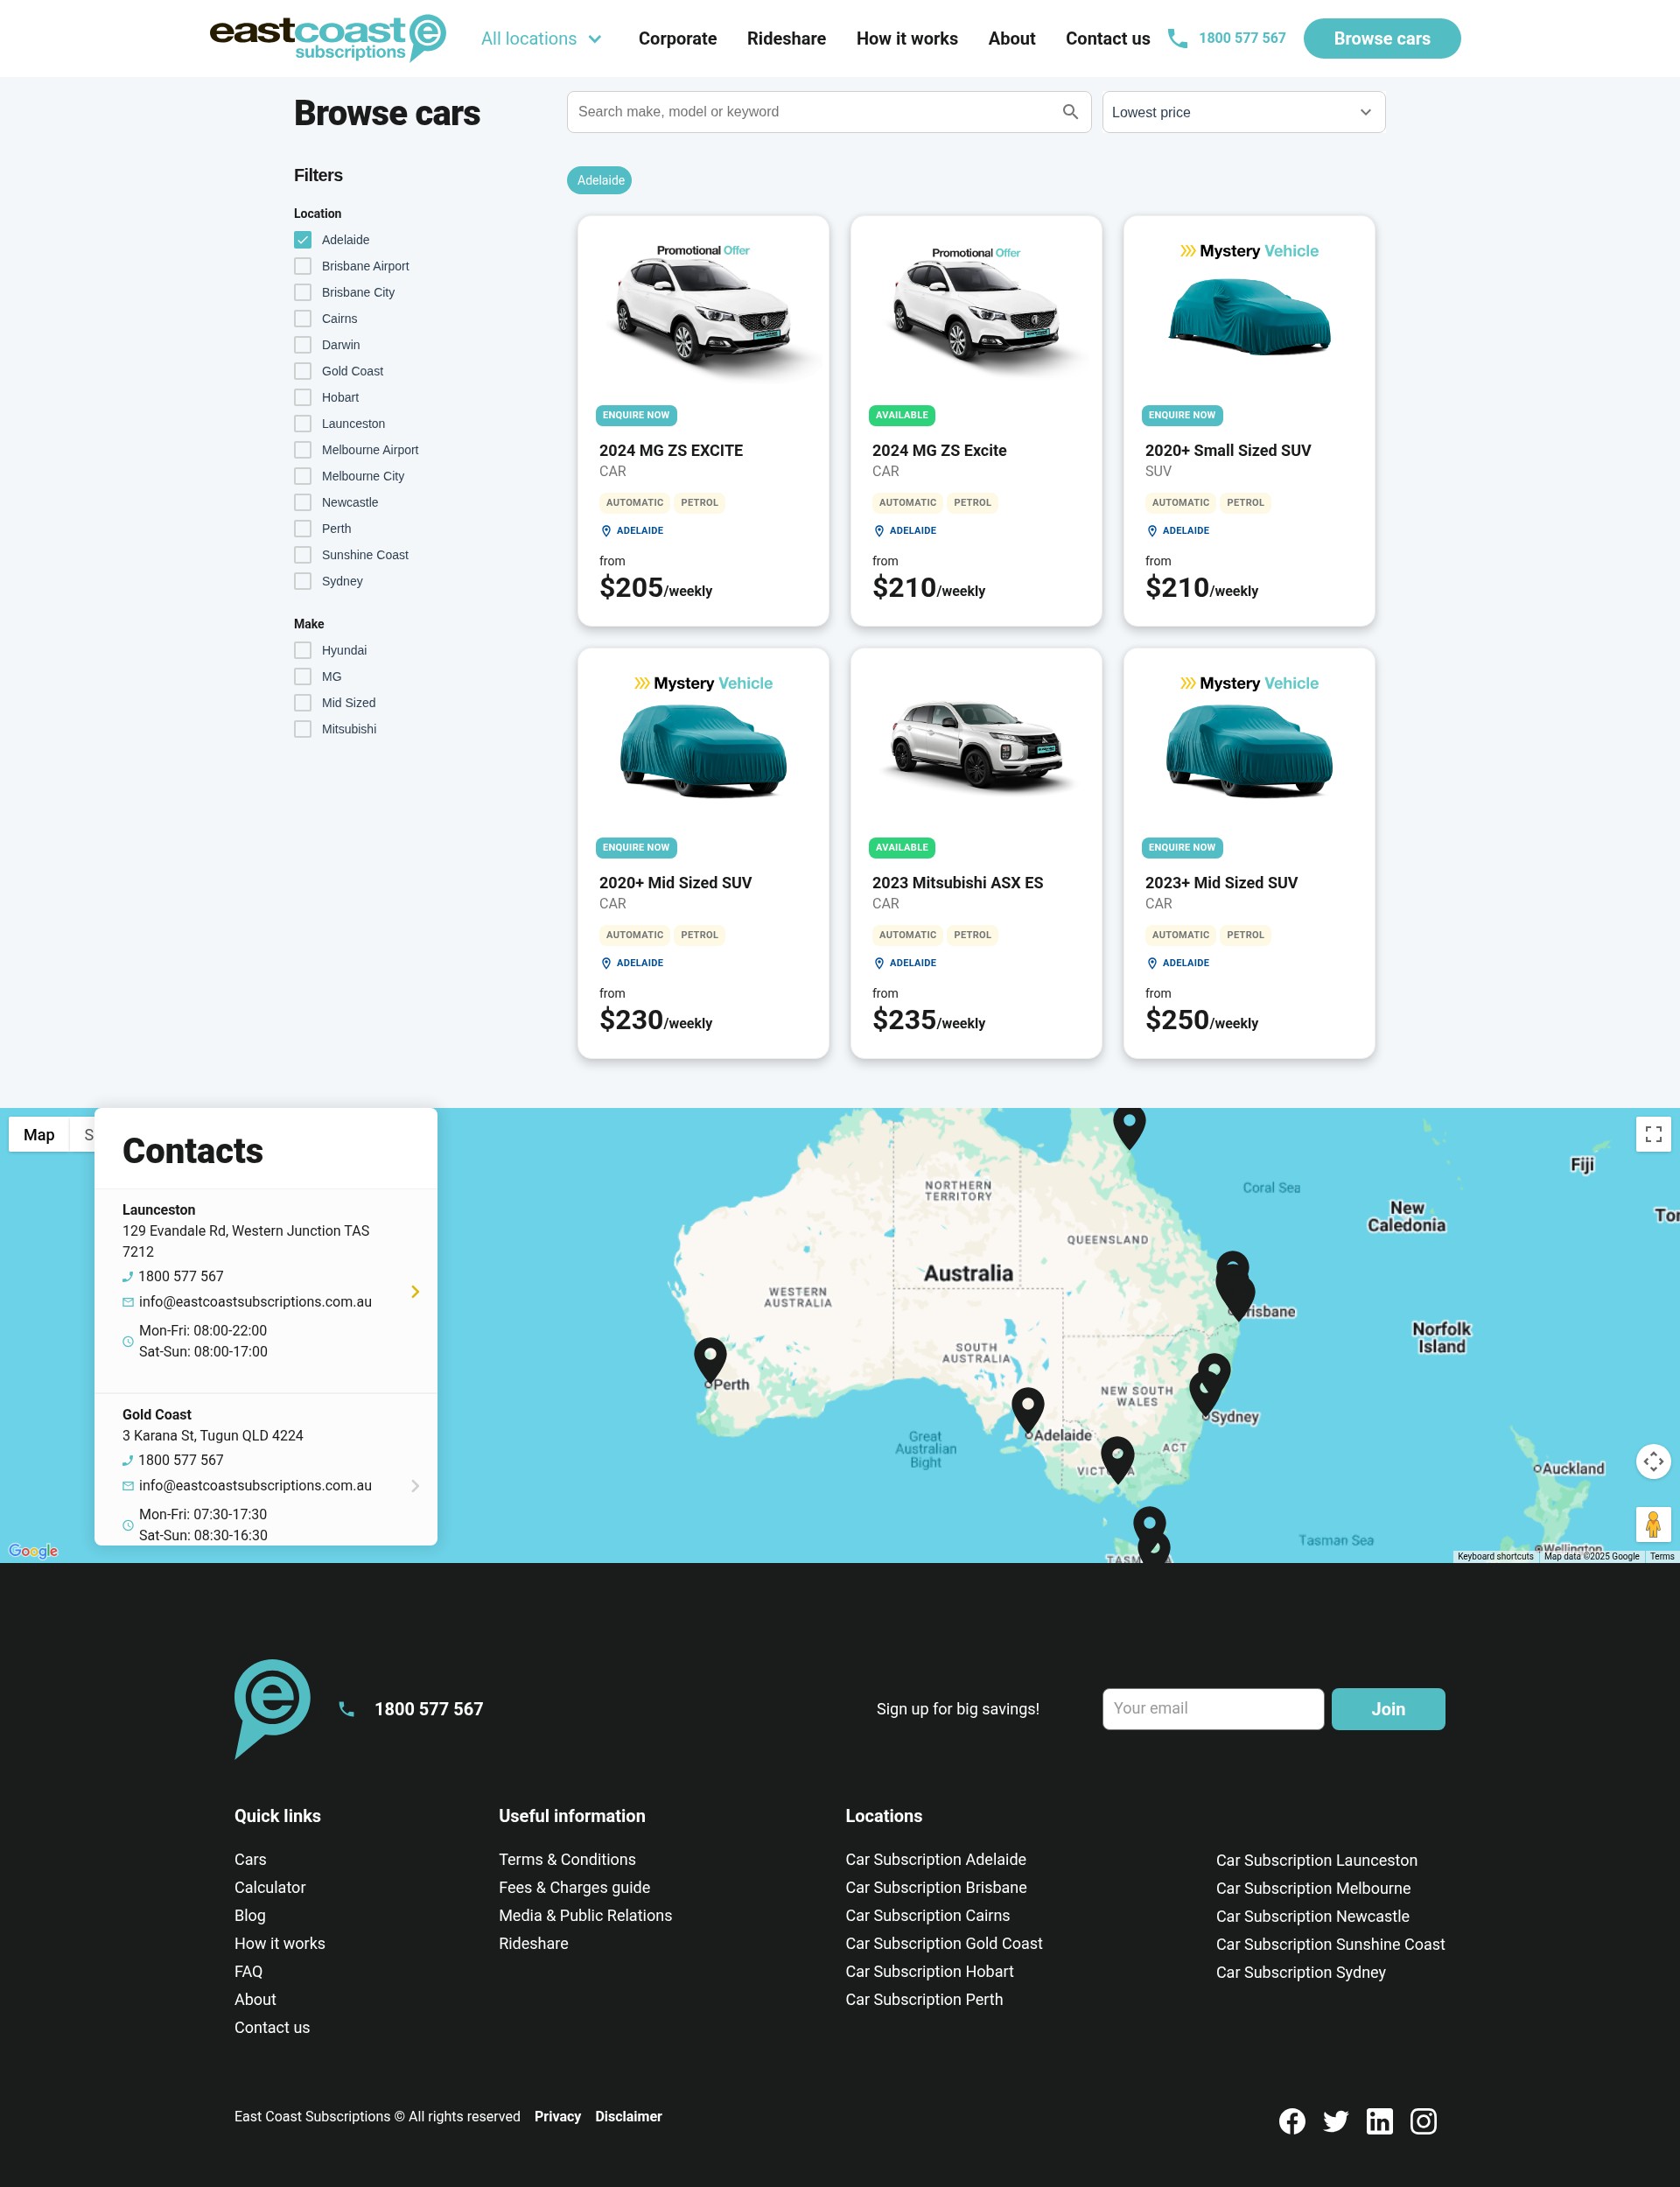The height and width of the screenshot is (2187, 1680).
Task: Open the Rideshare menu item
Action: (786, 39)
